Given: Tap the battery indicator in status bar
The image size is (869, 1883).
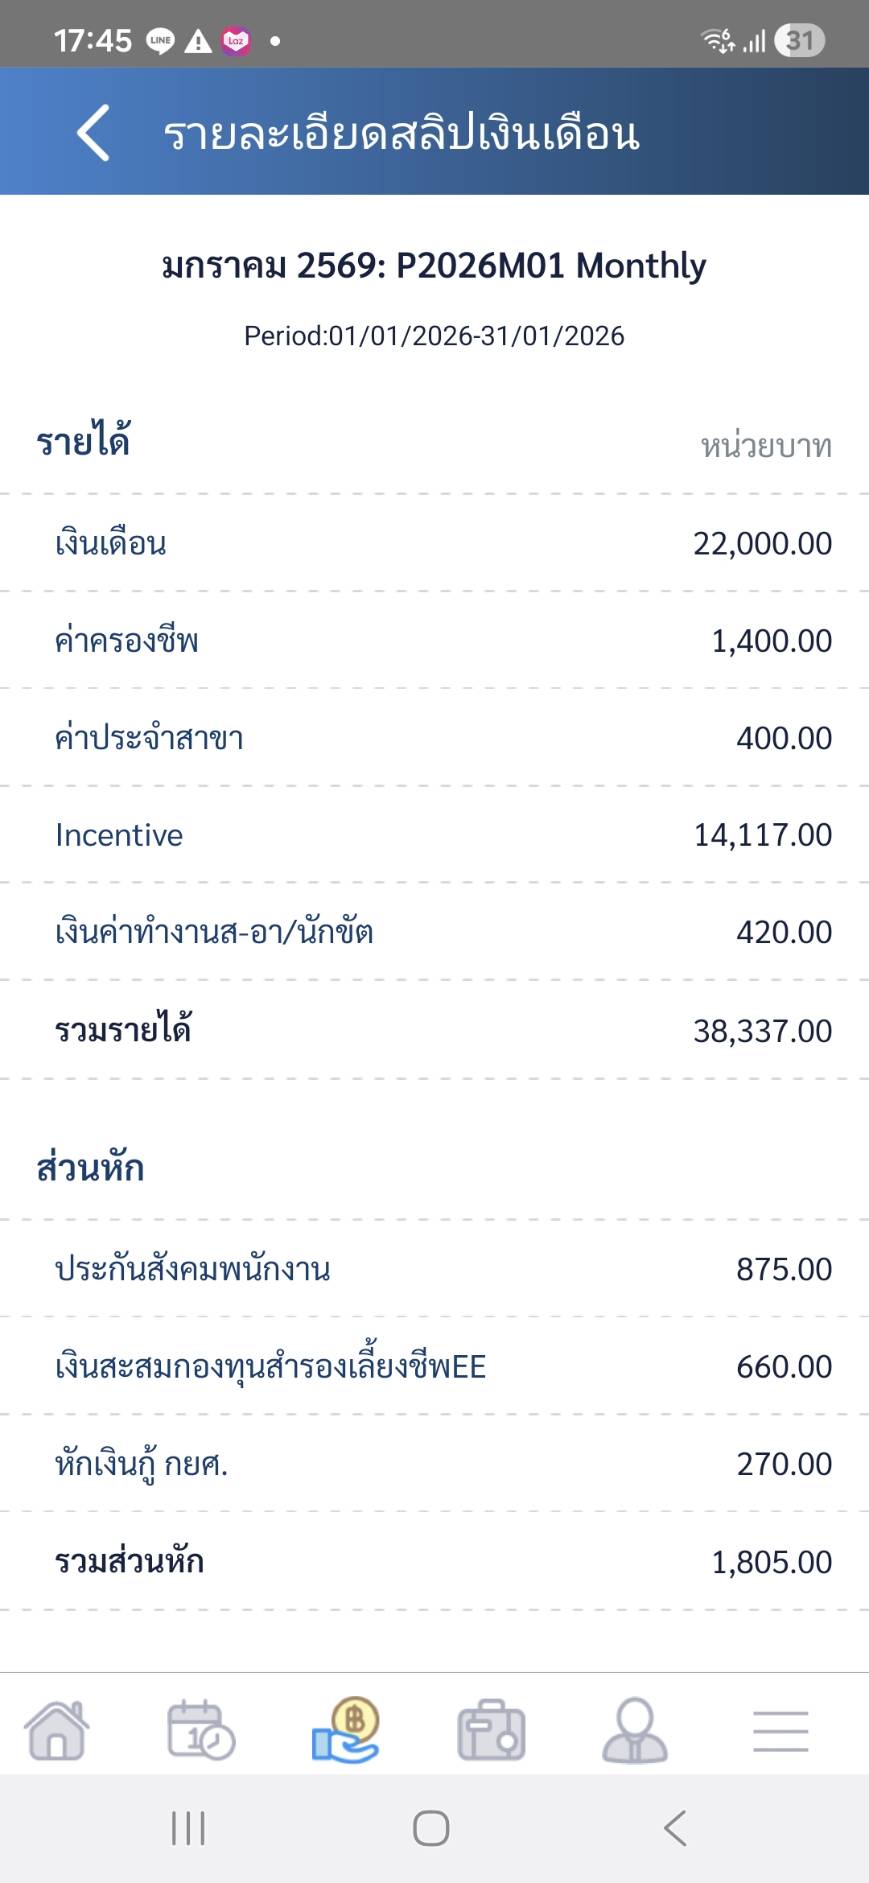Looking at the screenshot, I should [x=799, y=41].
